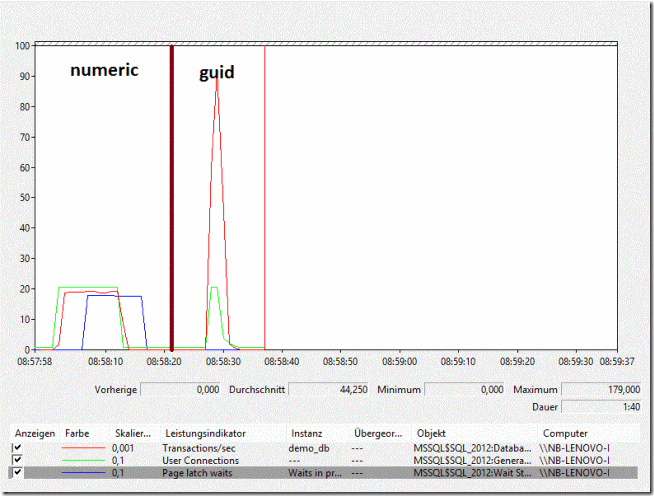This screenshot has width=654, height=496.
Task: Click the 08:57:58 start time label
Action: (x=35, y=361)
